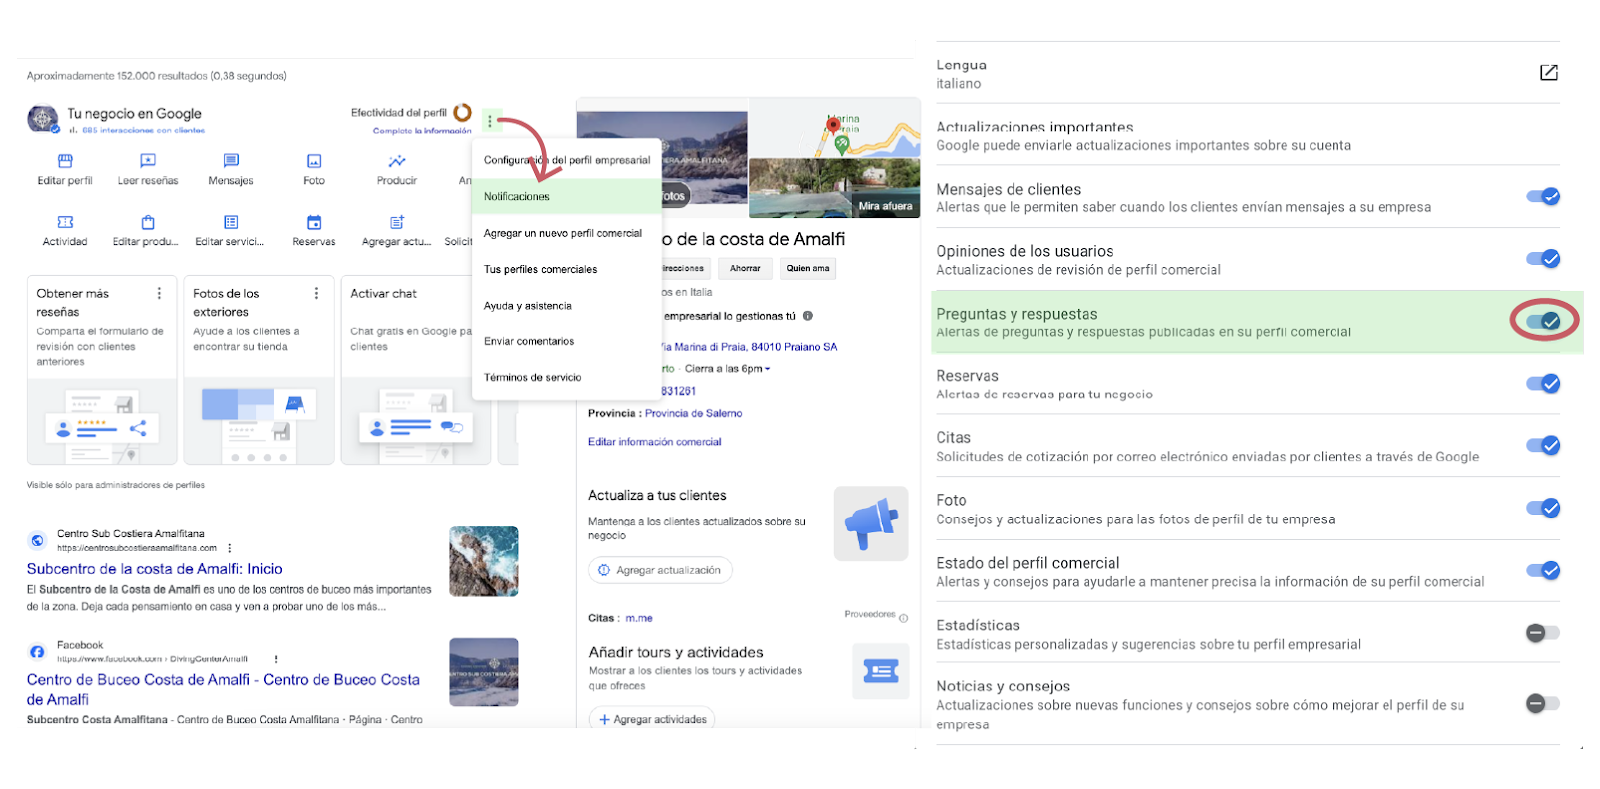This screenshot has width=1600, height=789.
Task: Click the Facebook result favicon
Action: pos(37,652)
